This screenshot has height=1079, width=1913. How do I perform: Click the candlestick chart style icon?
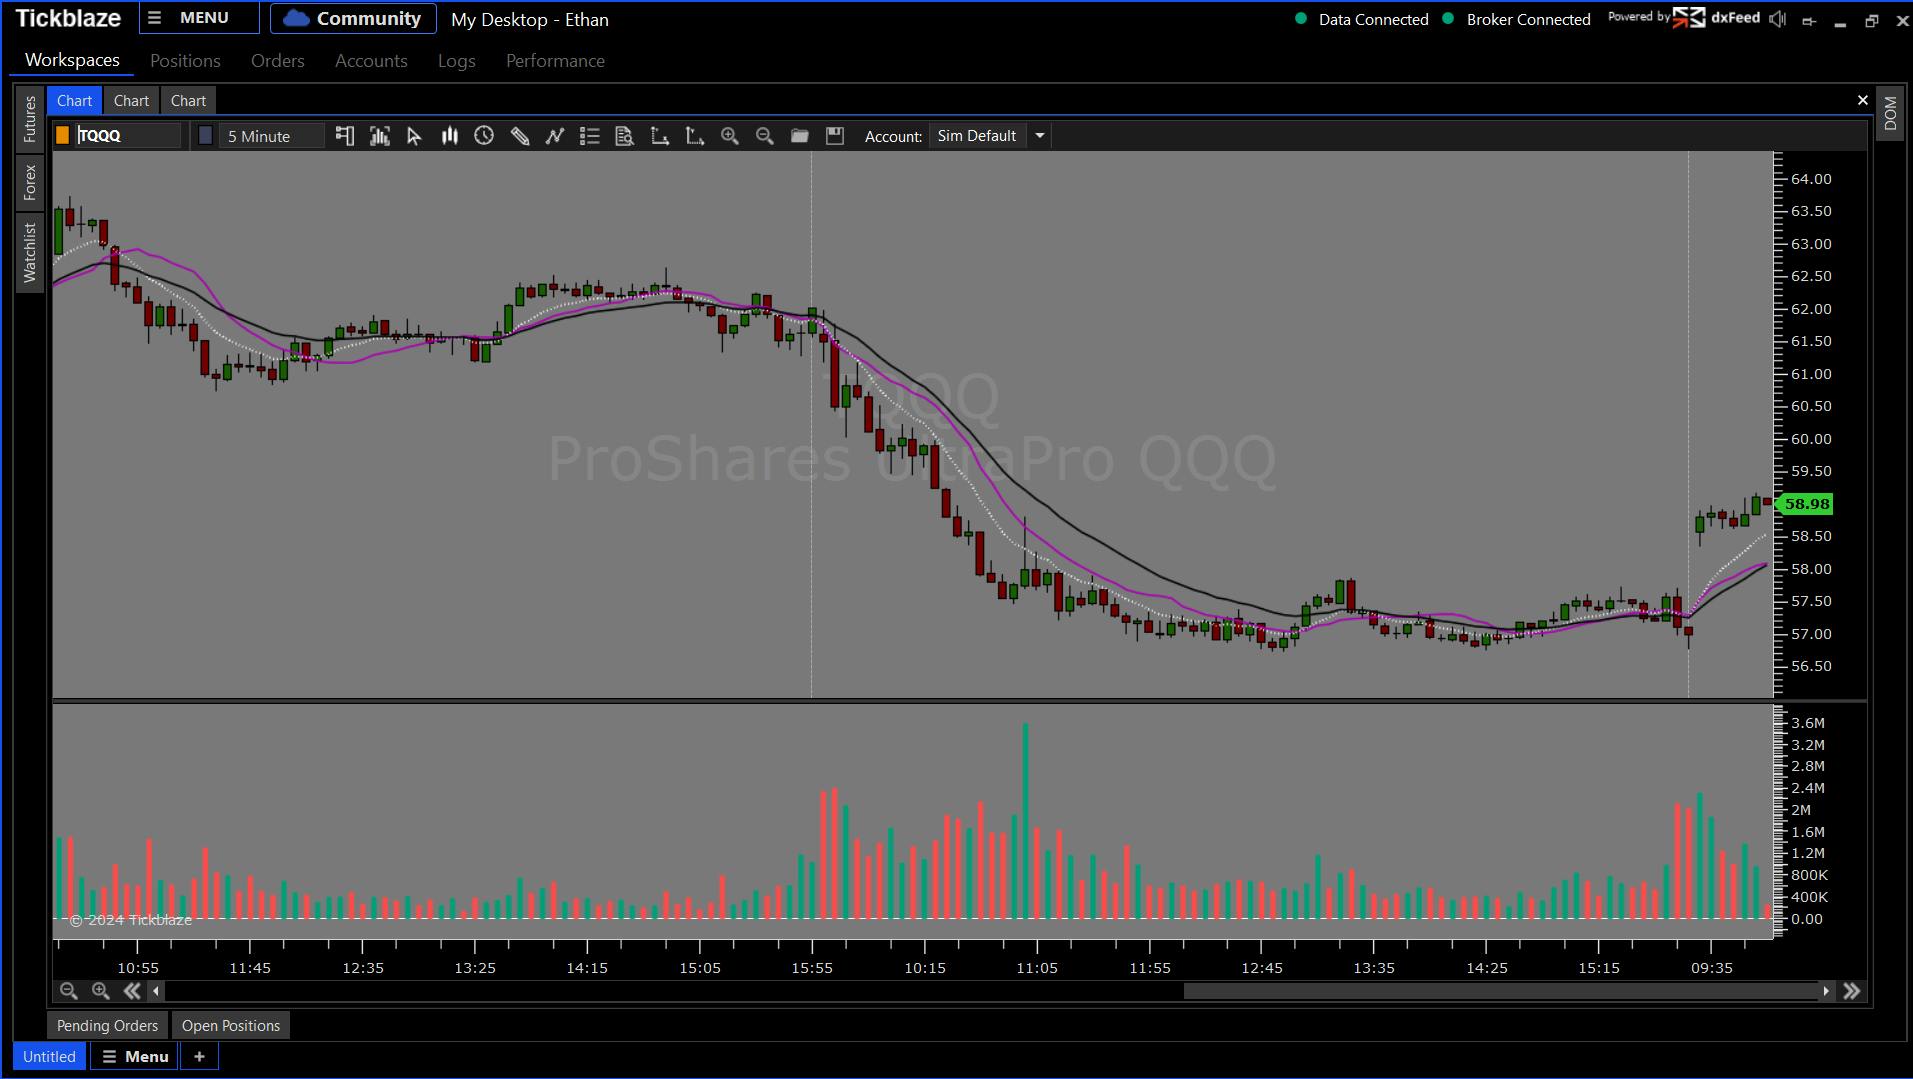(x=450, y=136)
